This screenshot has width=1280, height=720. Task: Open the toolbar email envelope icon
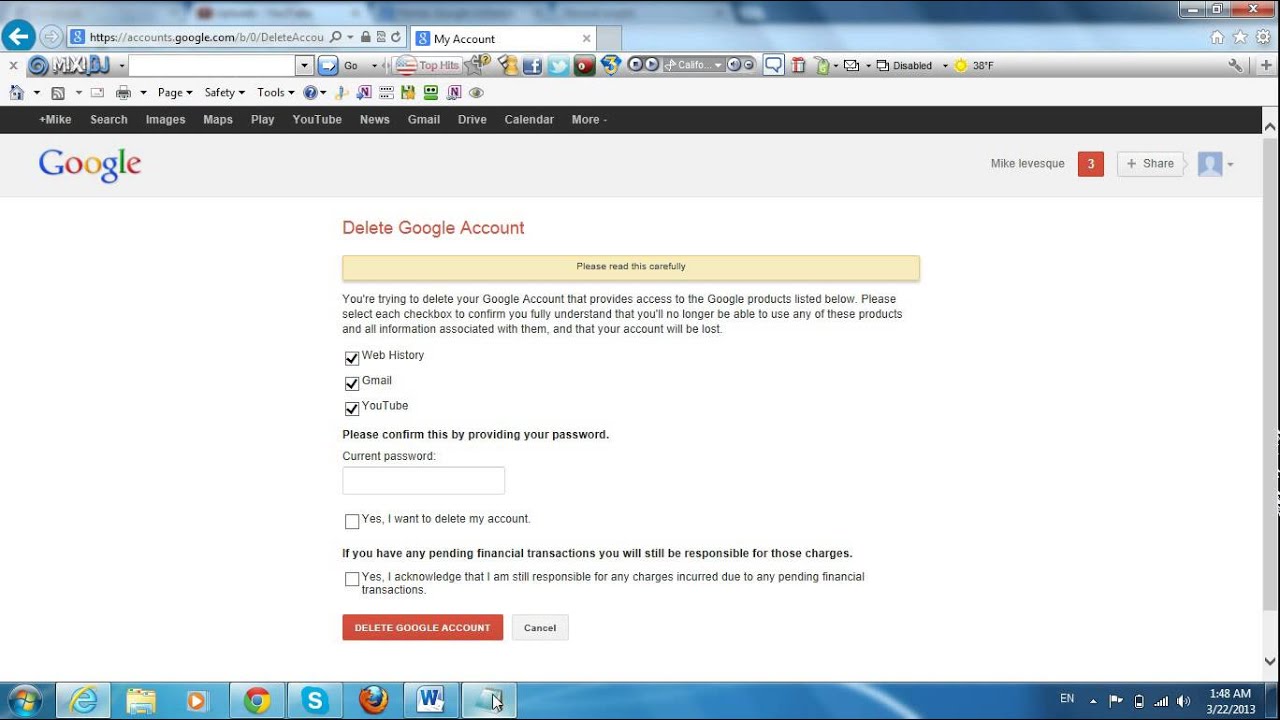tap(851, 66)
